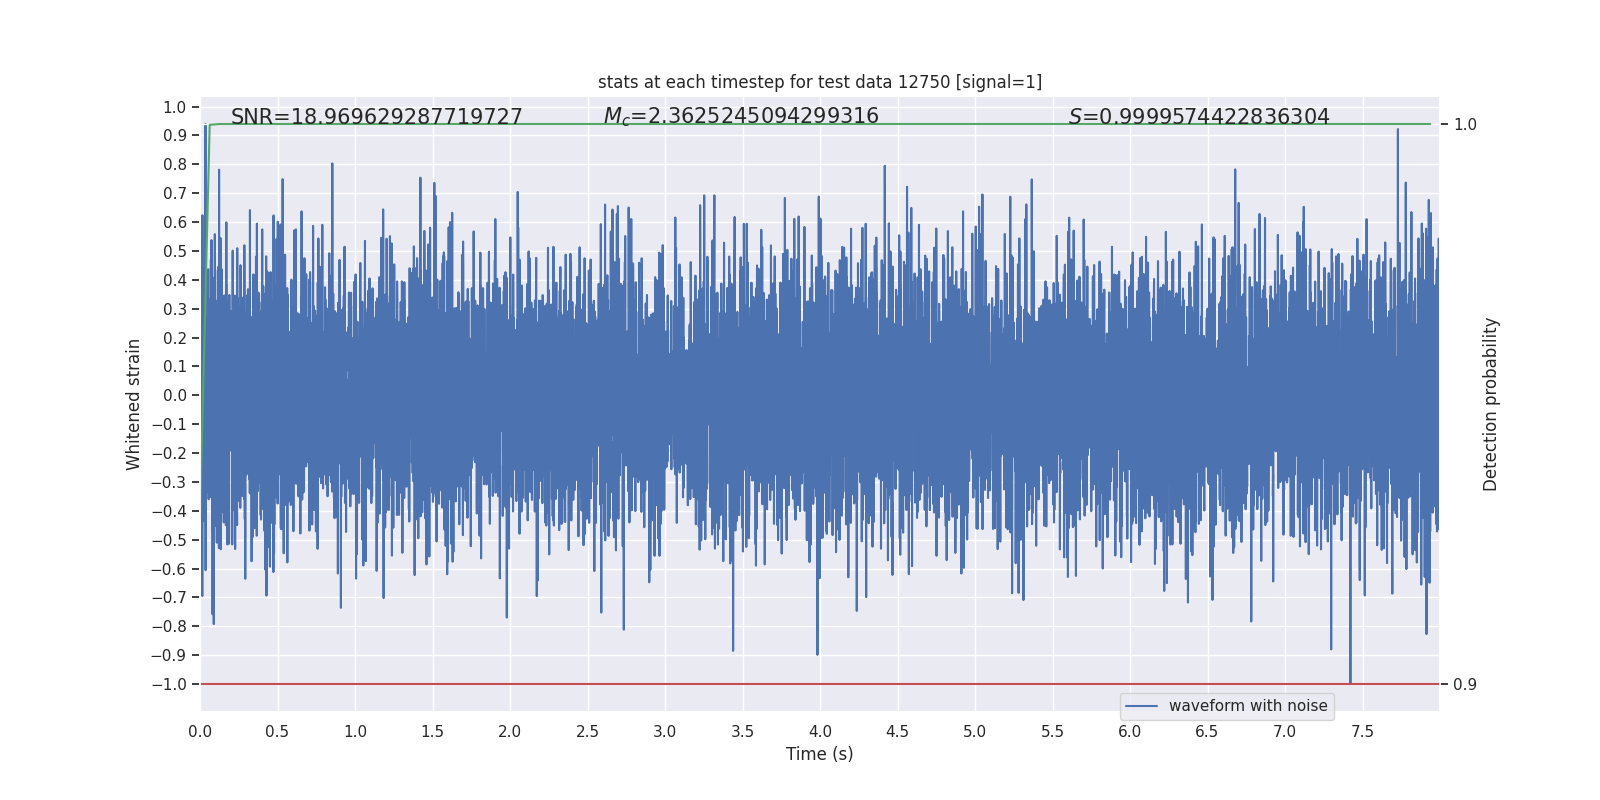Click the 'waveform with noise' legend text
1600x800 pixels.
(1248, 706)
